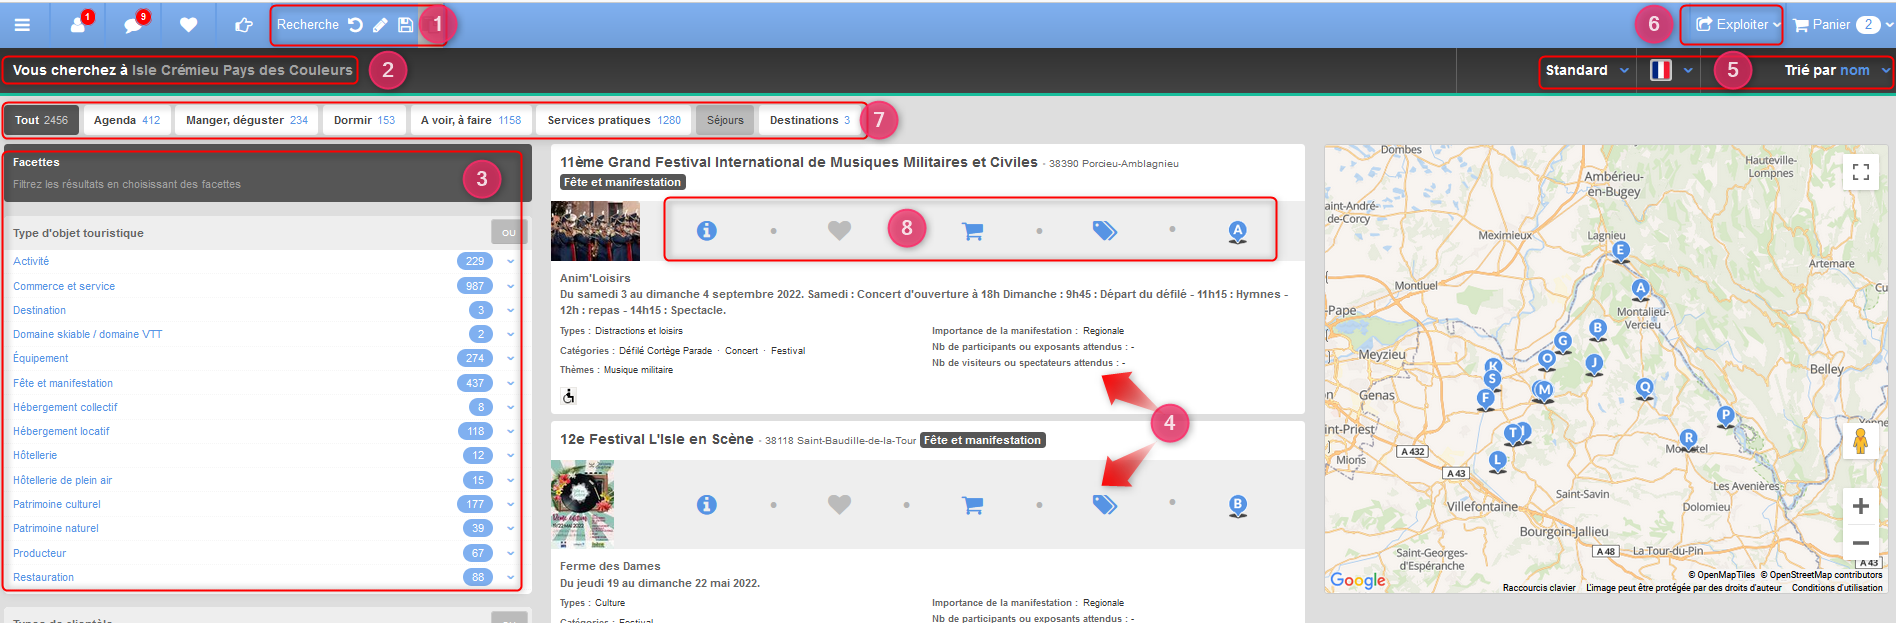Open the hamburger menu icon

pos(22,25)
